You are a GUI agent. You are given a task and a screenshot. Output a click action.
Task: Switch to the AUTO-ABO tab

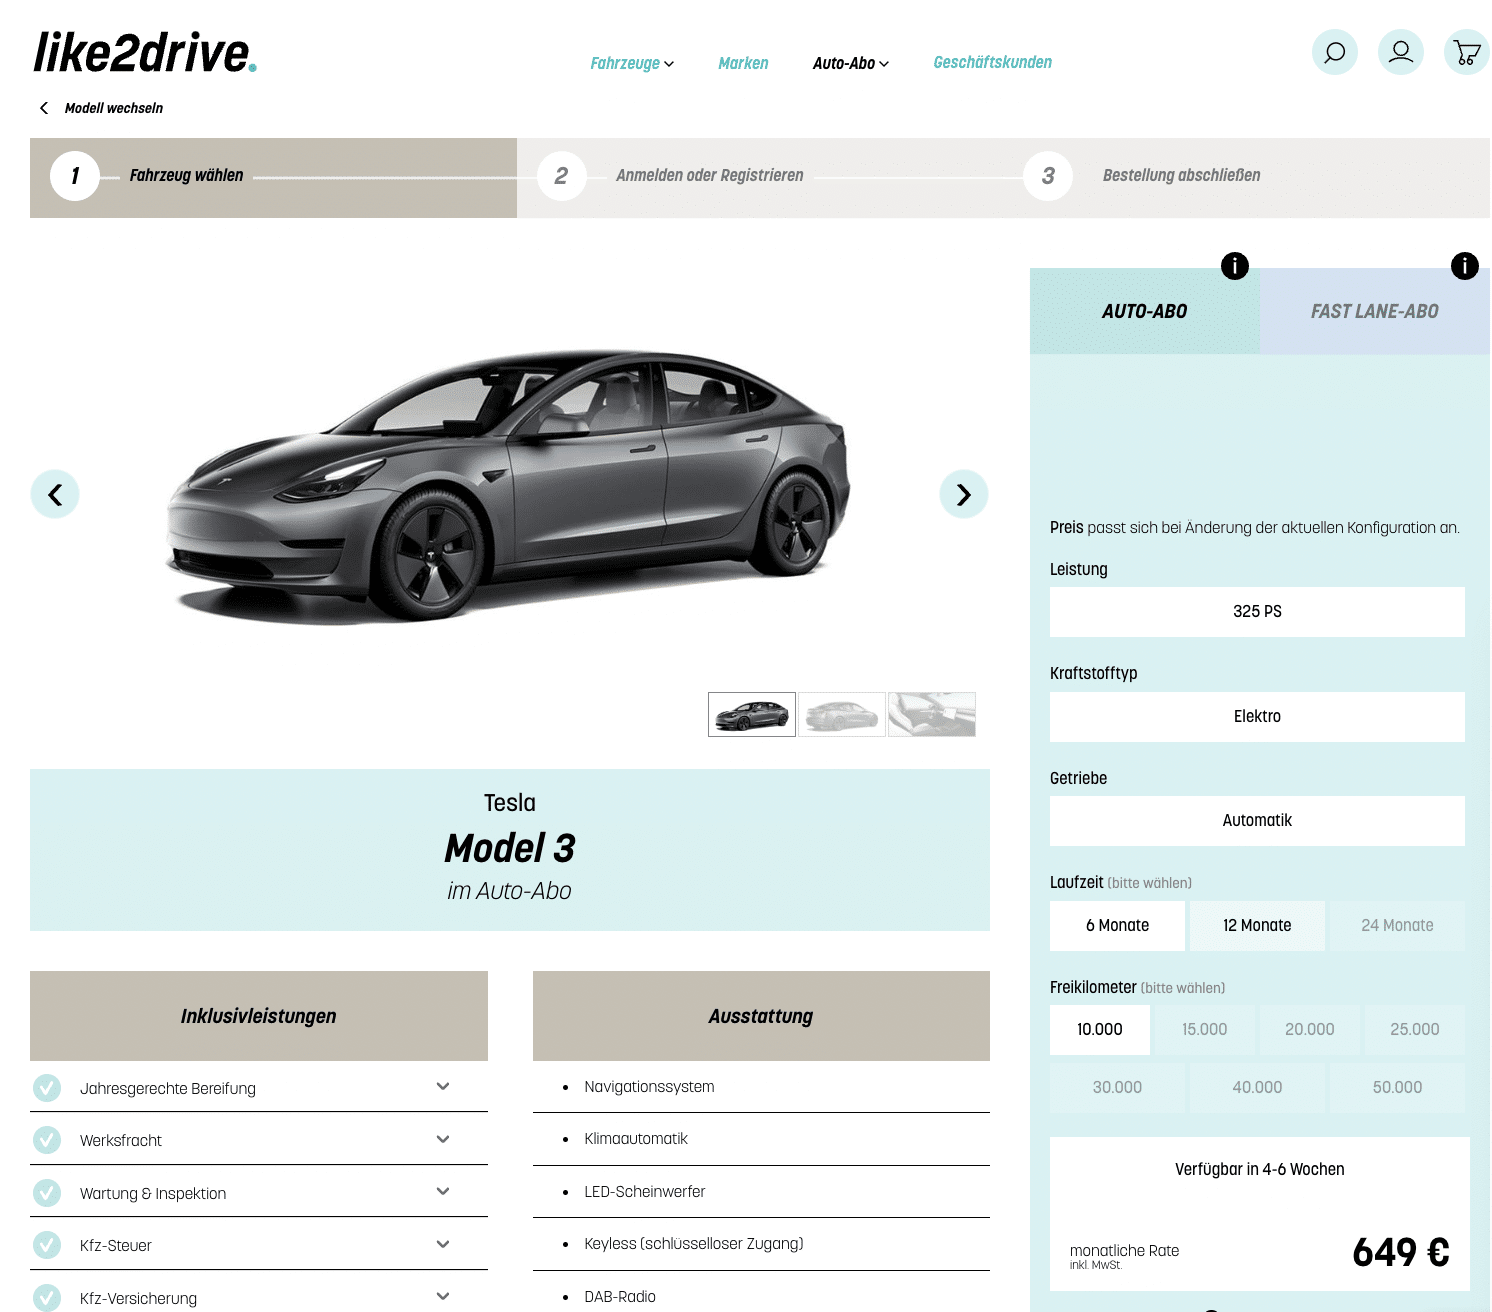pos(1145,311)
